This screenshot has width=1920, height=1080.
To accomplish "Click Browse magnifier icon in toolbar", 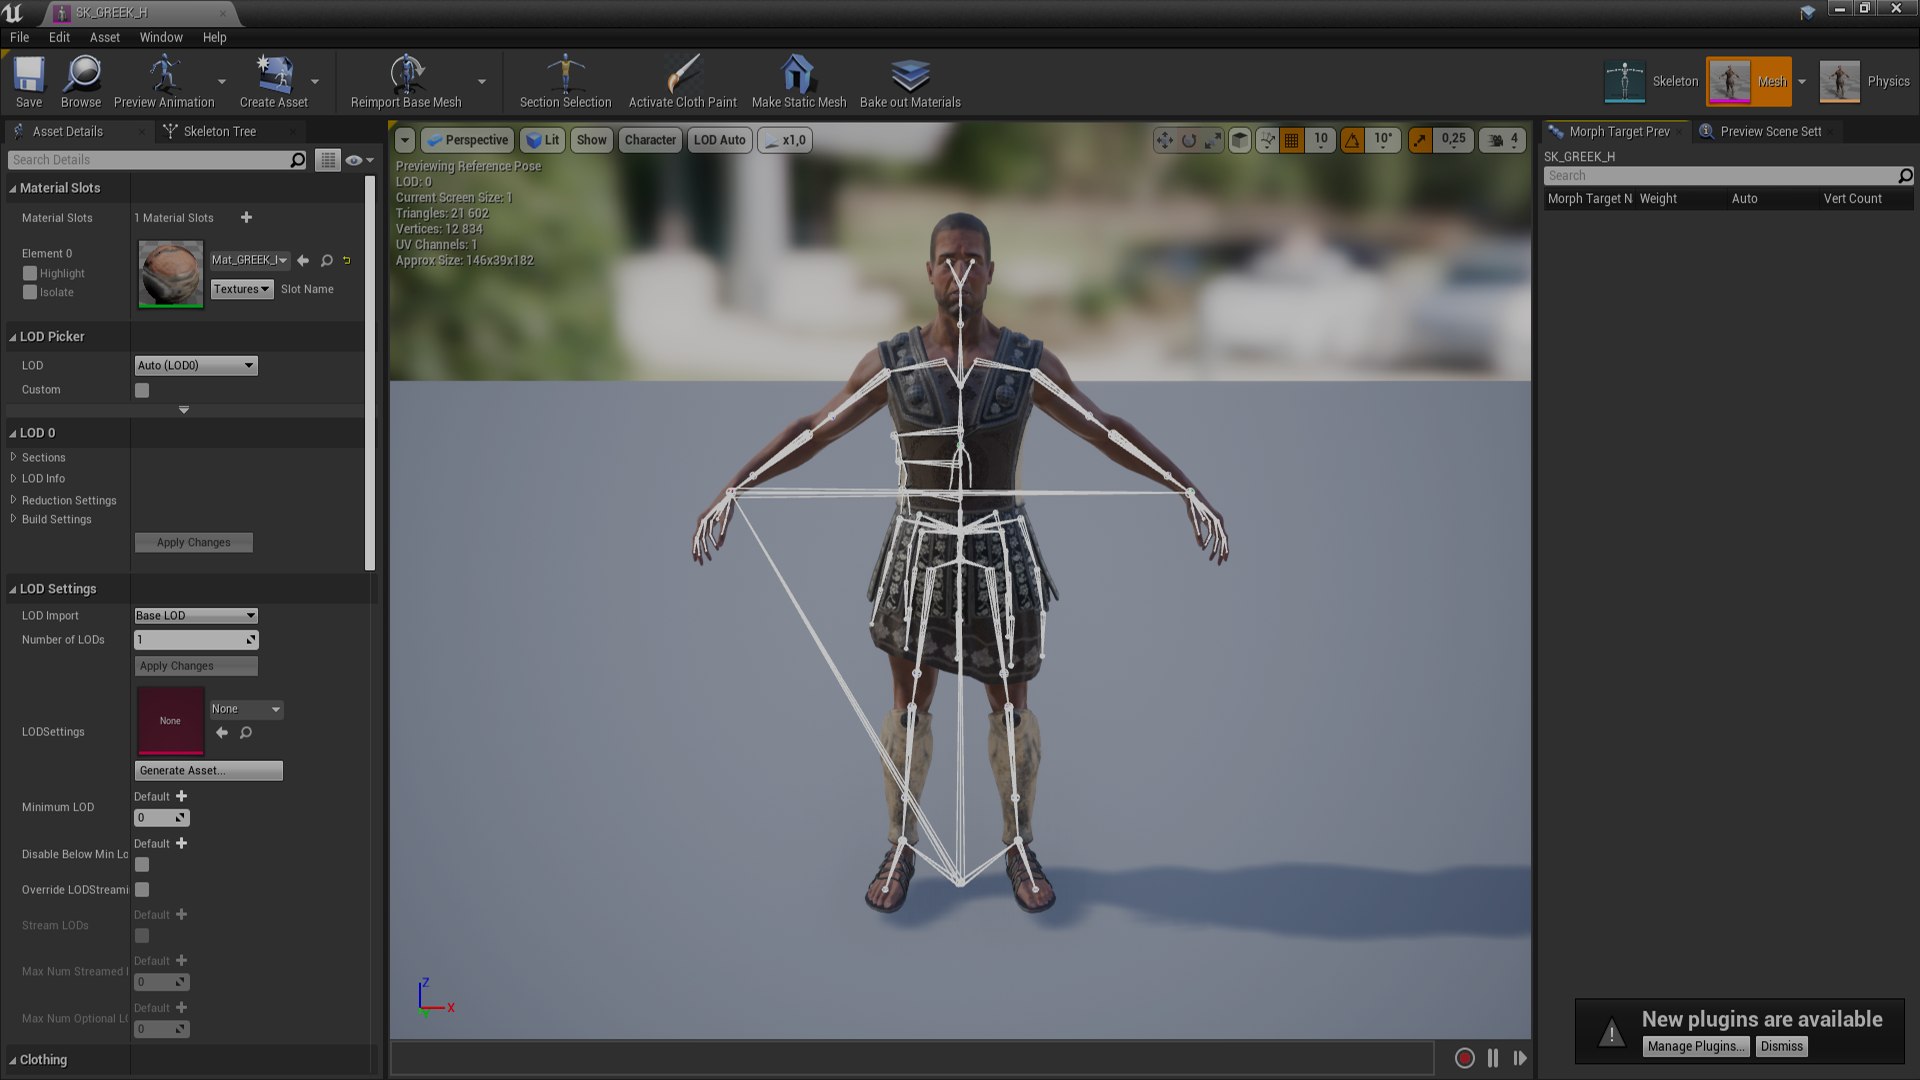I will [81, 76].
